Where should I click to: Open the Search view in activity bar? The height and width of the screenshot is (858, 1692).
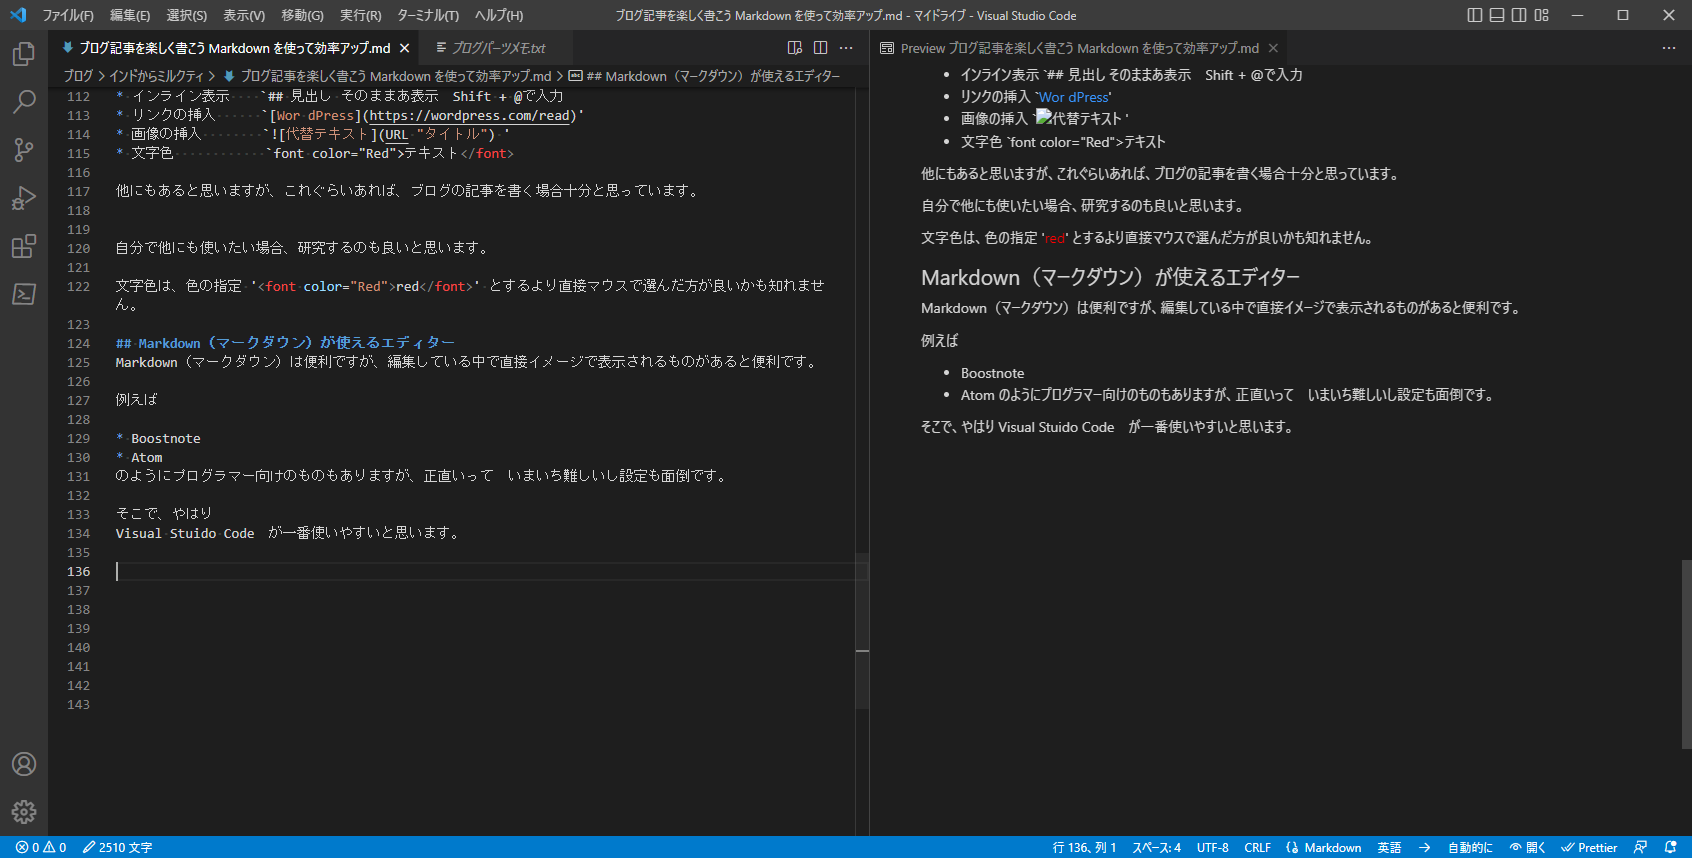[24, 102]
